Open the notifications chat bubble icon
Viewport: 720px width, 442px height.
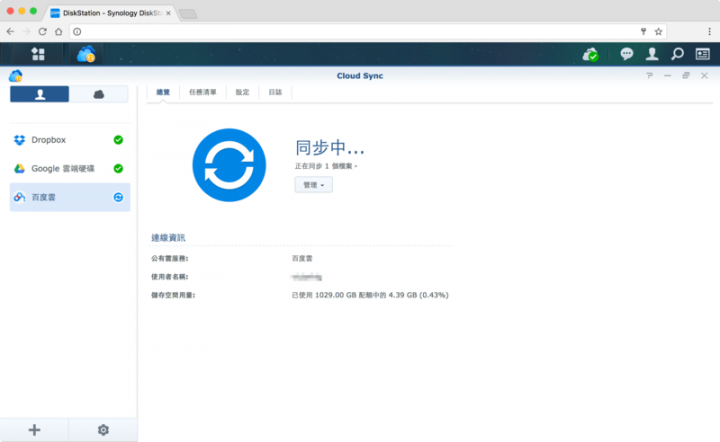(627, 54)
